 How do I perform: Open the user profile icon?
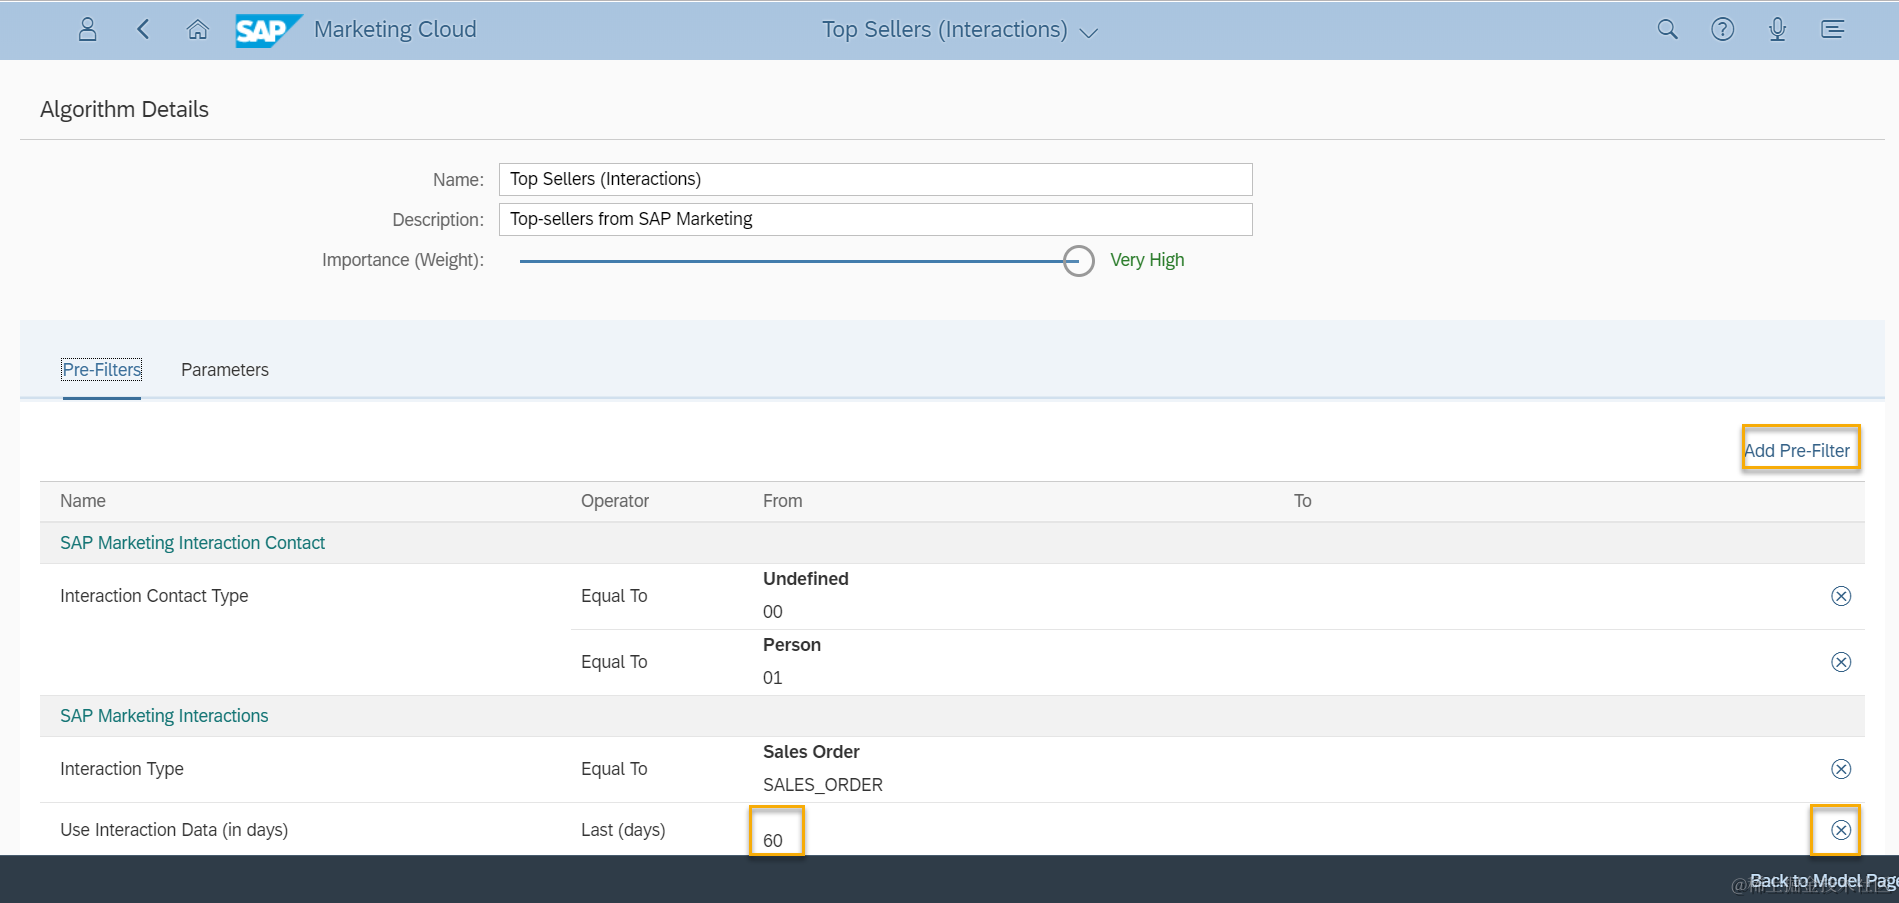pos(88,30)
